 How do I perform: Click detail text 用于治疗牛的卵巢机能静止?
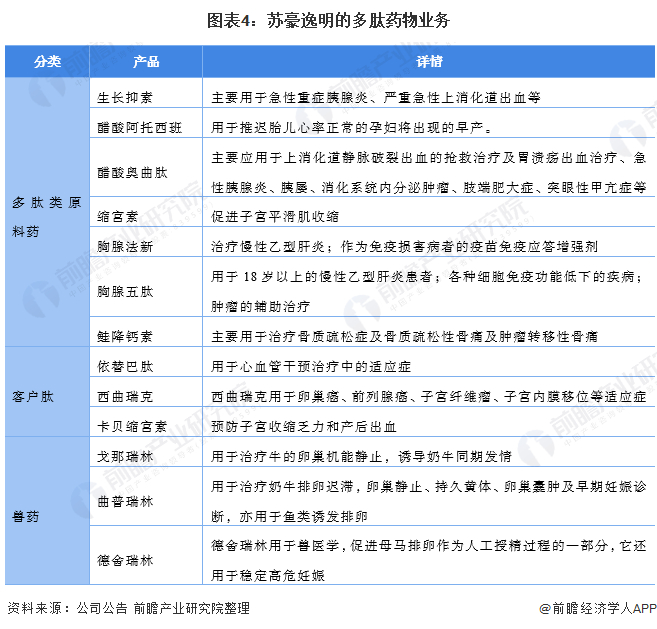pos(296,456)
